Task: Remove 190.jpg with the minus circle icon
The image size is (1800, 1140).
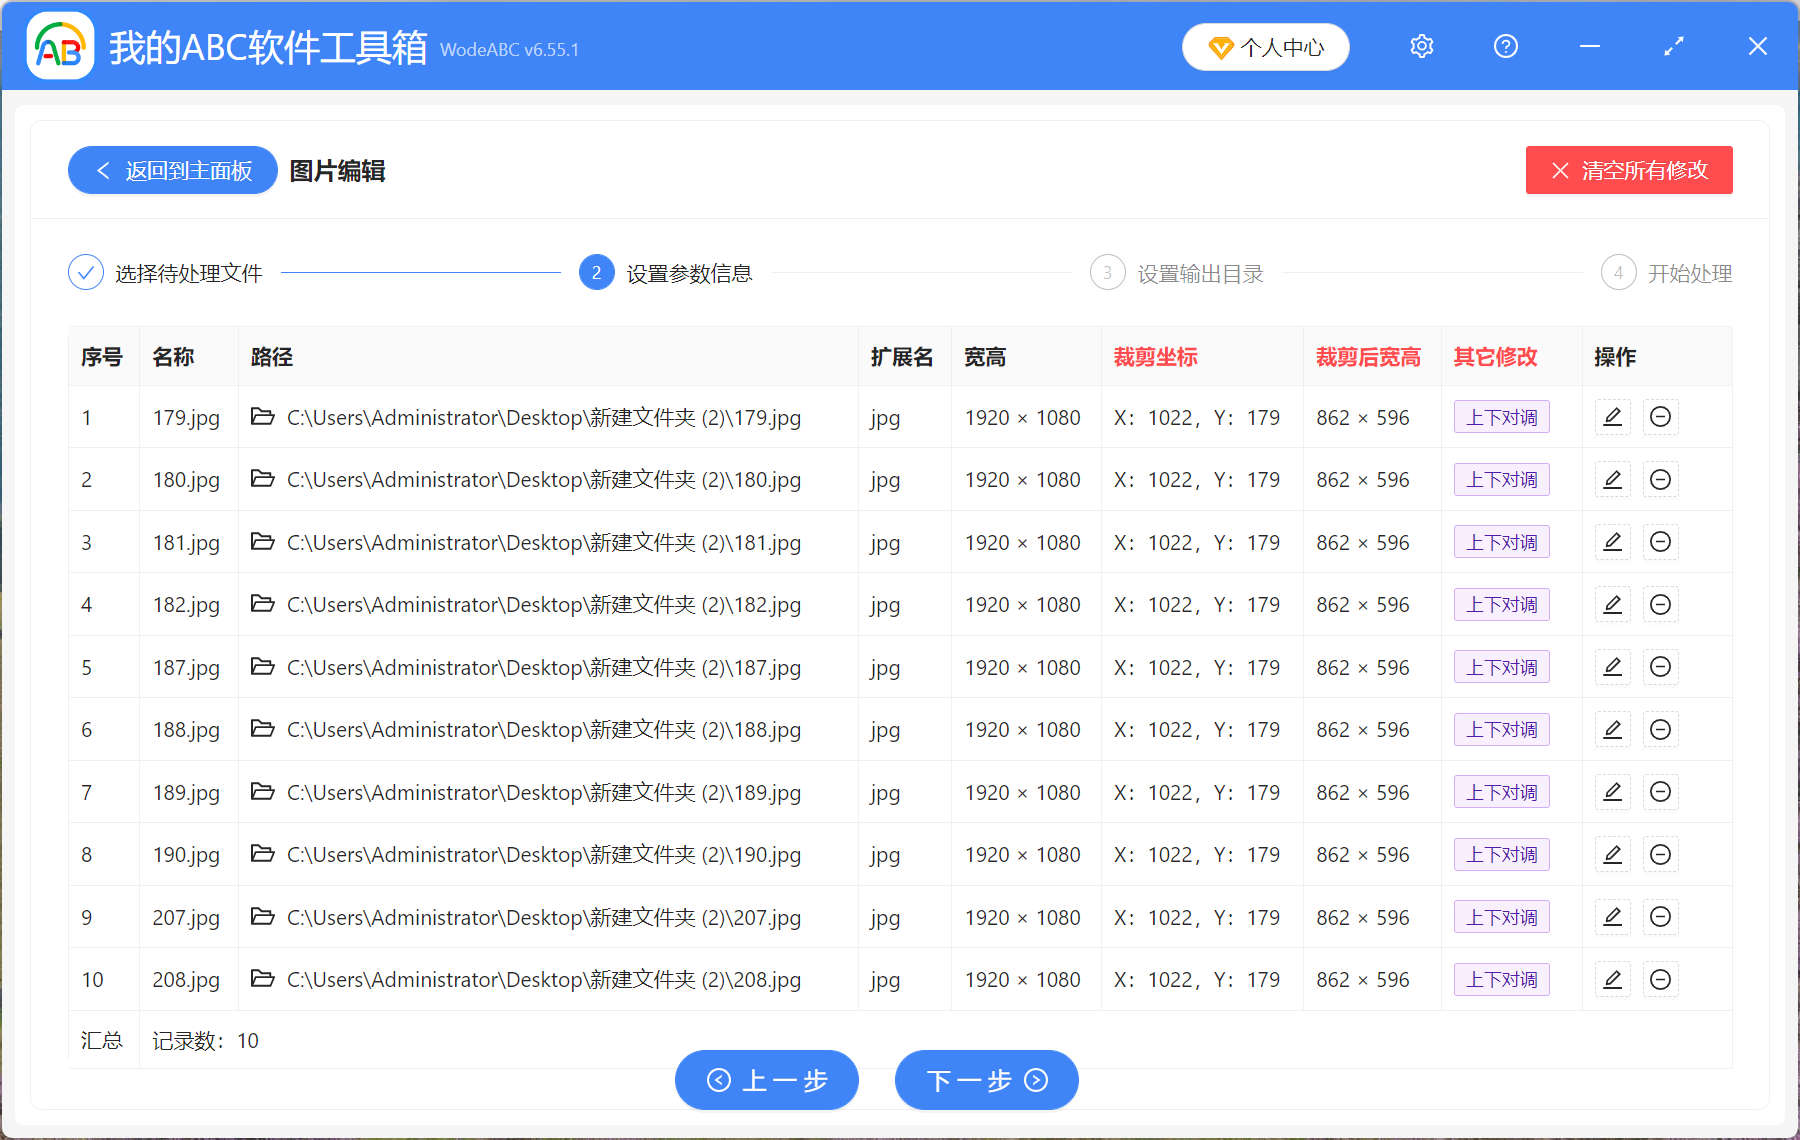Action: click(1660, 855)
